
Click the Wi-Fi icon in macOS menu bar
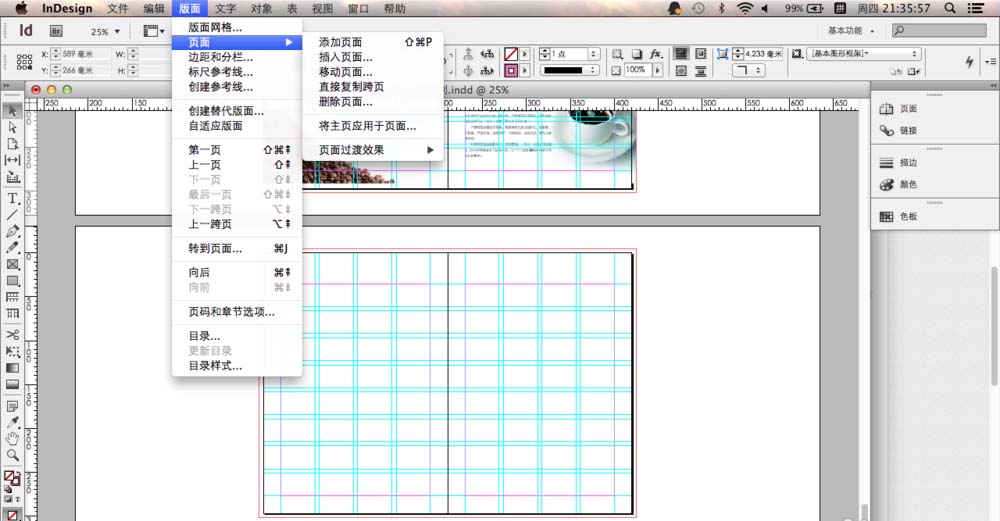pos(745,8)
